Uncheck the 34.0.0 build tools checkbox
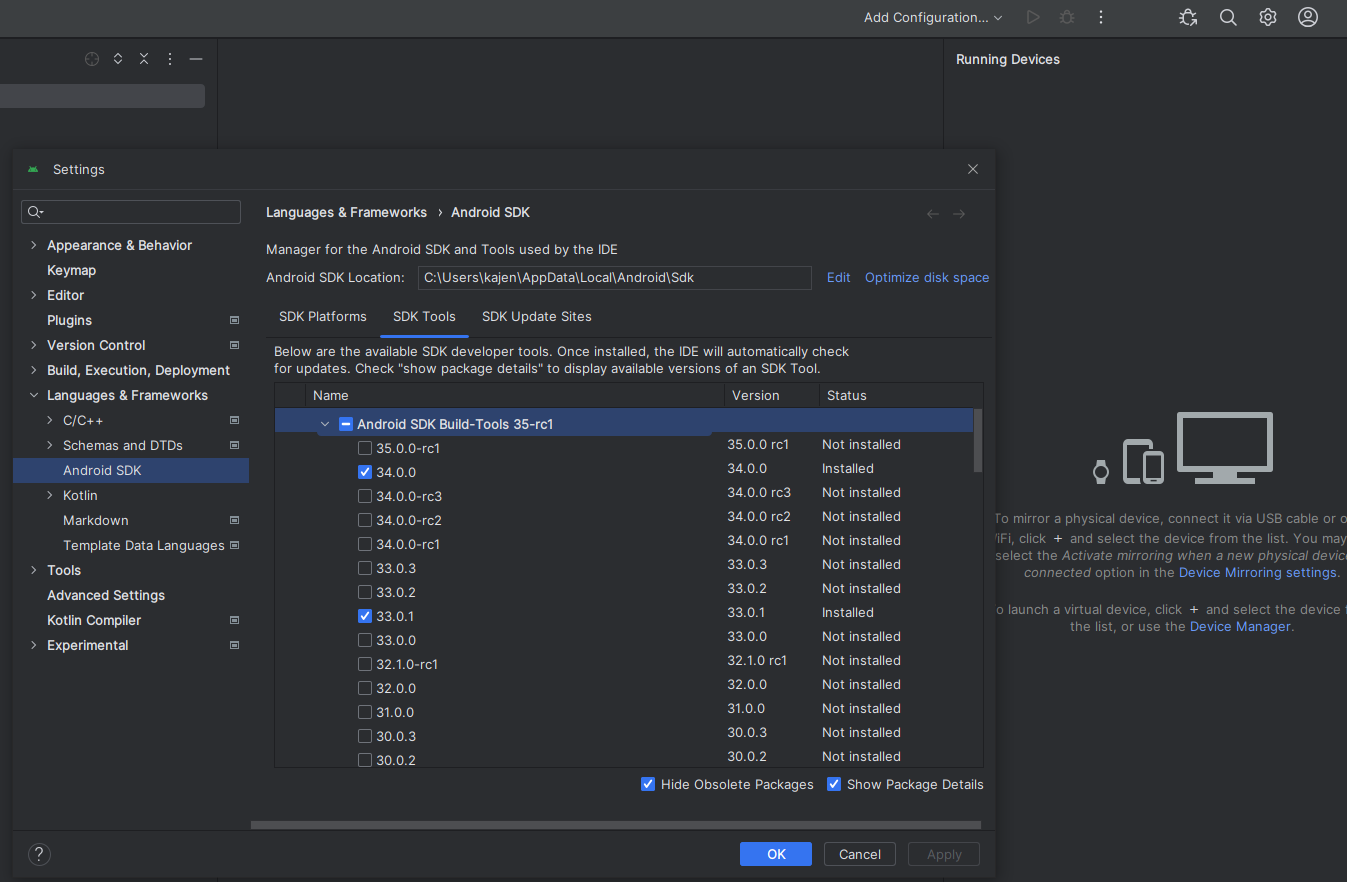The width and height of the screenshot is (1347, 882). pos(365,472)
